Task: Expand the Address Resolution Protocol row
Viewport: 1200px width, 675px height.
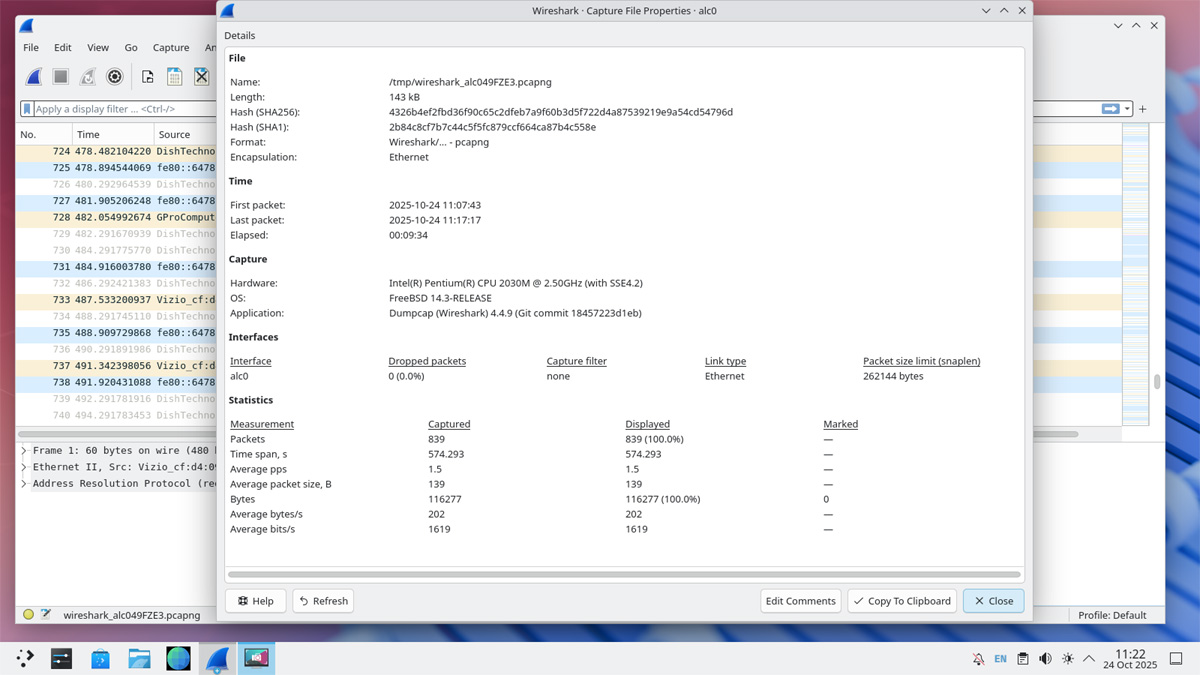Action: pyautogui.click(x=24, y=484)
